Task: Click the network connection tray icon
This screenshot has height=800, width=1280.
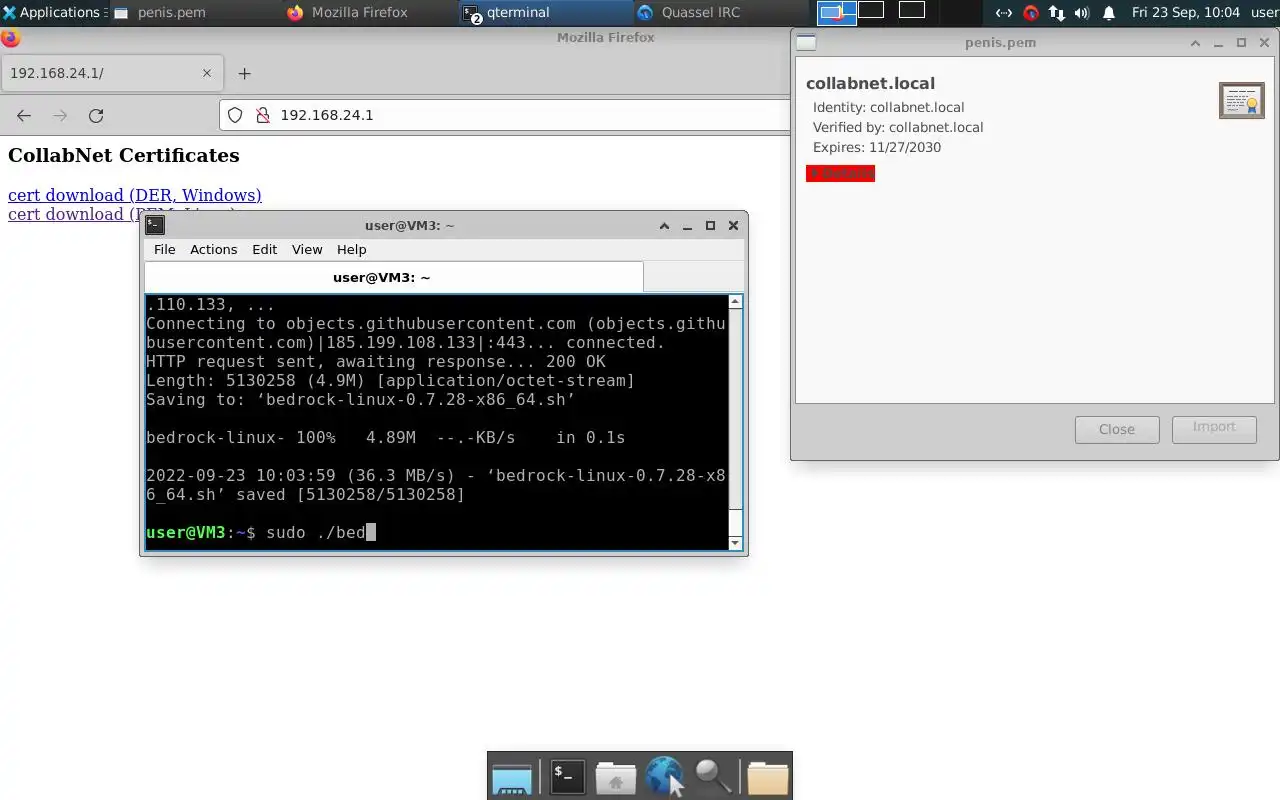Action: click(1004, 13)
